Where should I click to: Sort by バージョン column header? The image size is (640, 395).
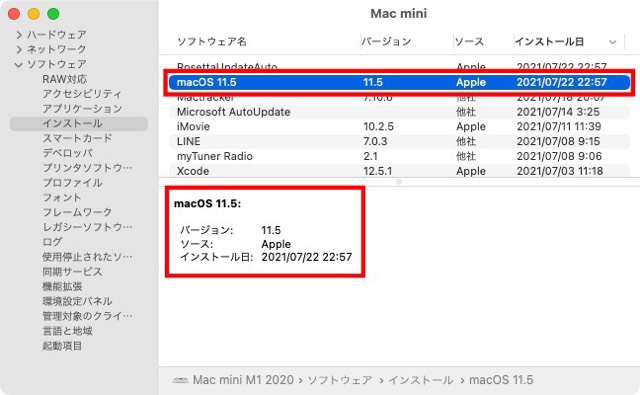click(386, 42)
